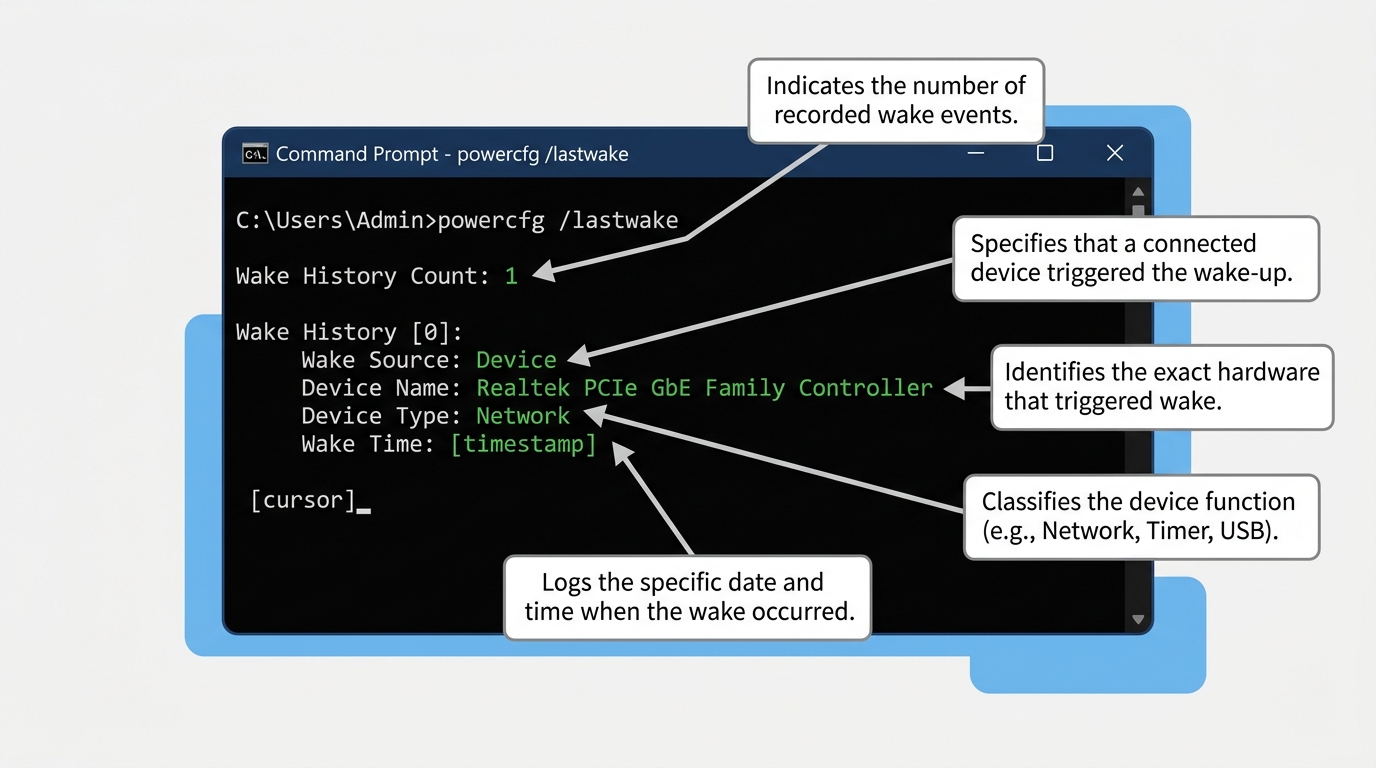Click the 'Wake History Count:' label
Viewport: 1376px width, 768px height.
363,276
